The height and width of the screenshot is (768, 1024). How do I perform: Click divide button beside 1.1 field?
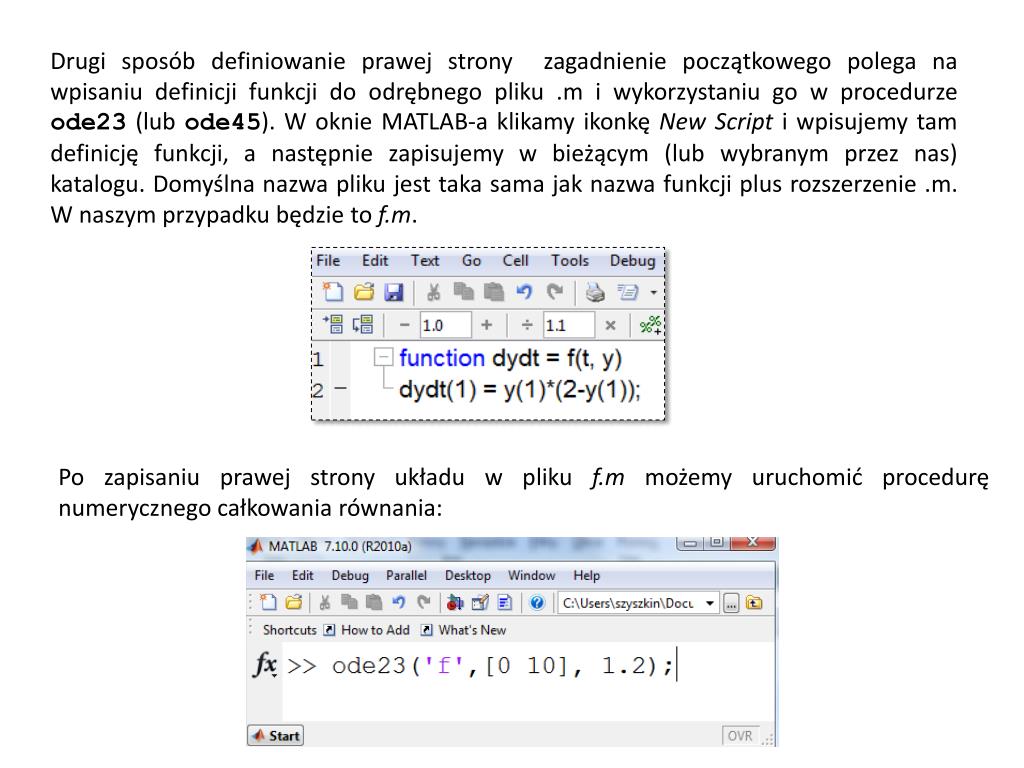point(527,325)
